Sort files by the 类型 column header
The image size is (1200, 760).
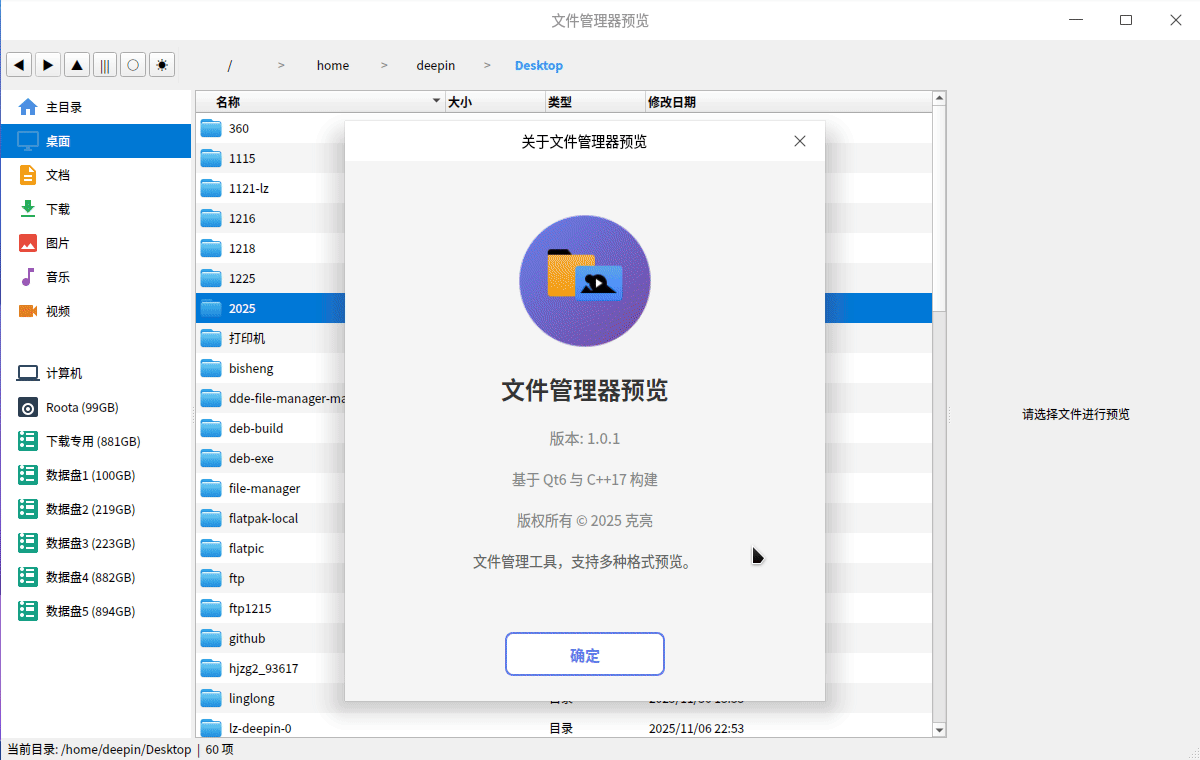(595, 102)
